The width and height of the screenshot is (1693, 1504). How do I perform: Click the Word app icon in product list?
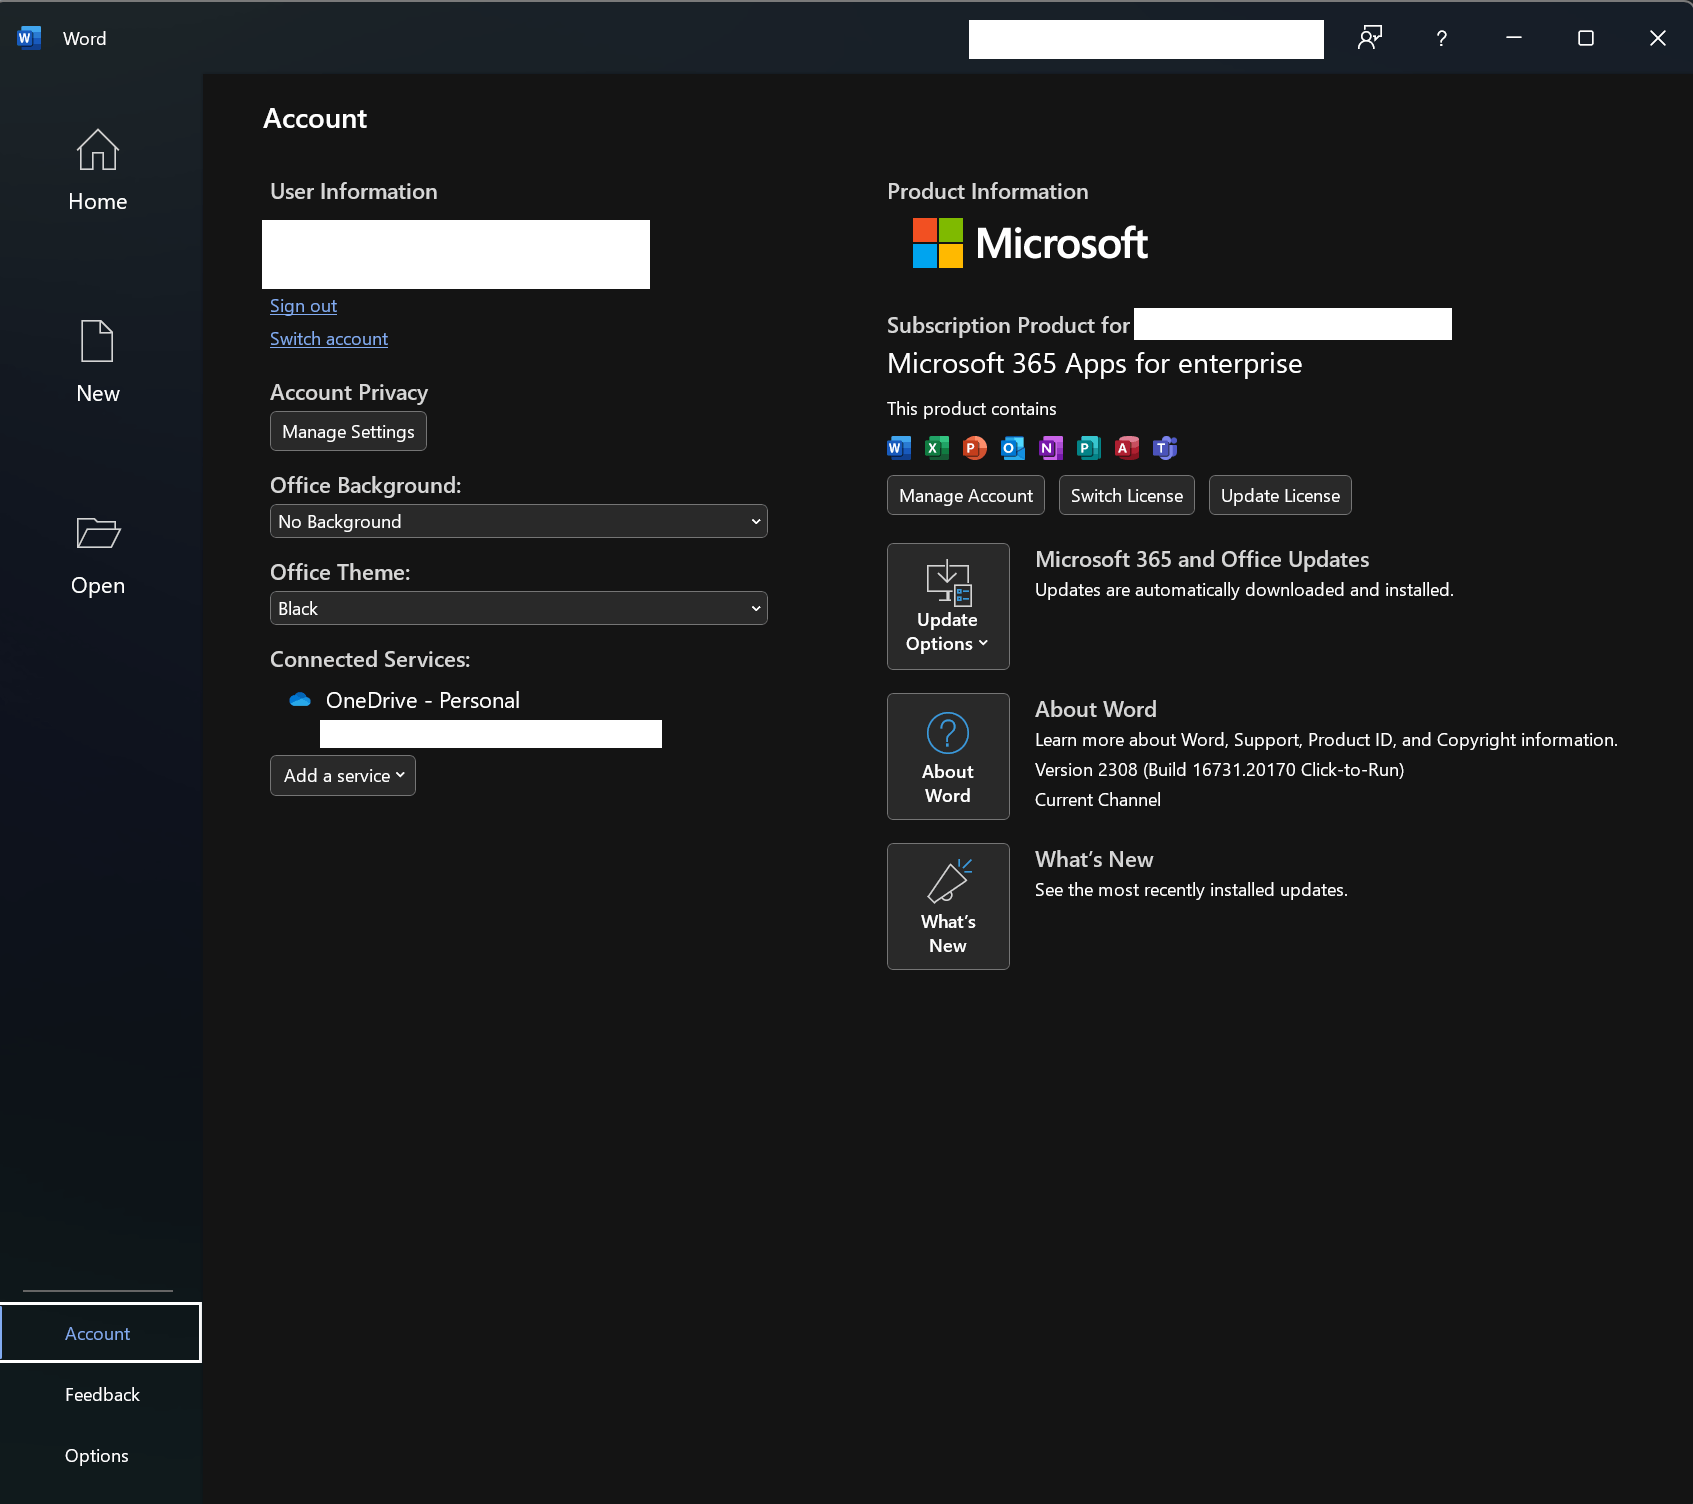(899, 448)
